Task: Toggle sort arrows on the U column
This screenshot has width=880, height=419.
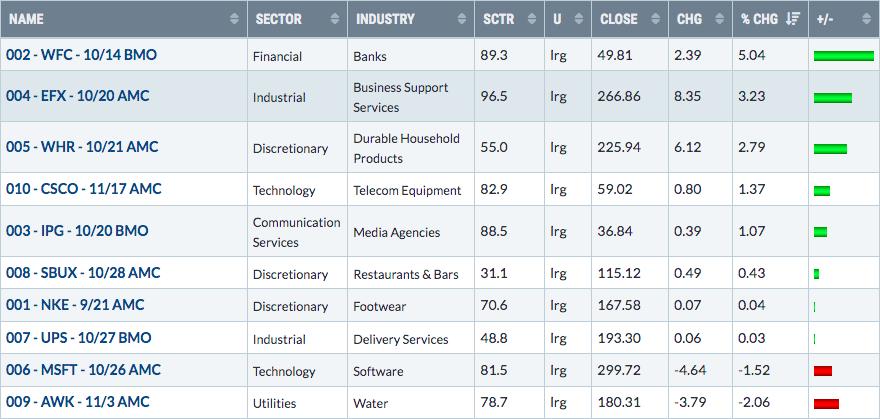Action: pos(579,19)
